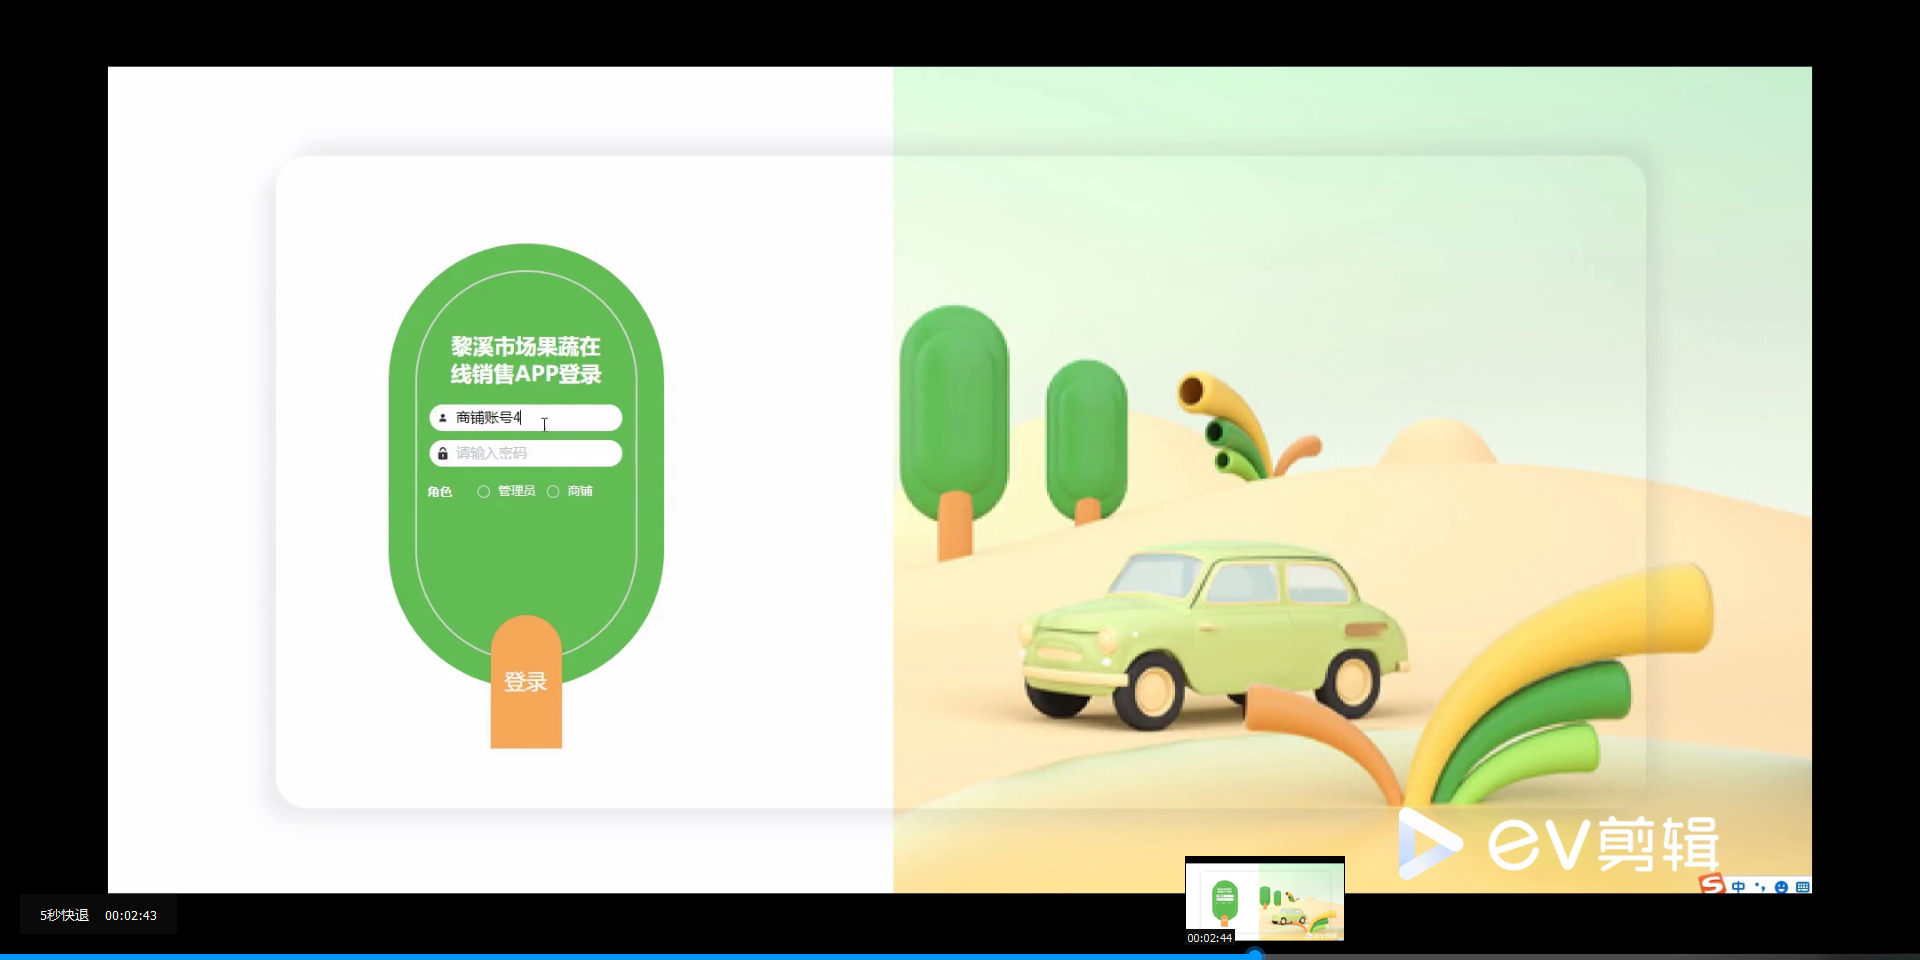1920x960 pixels.
Task: Click the video preview thumbnail
Action: click(x=1263, y=899)
